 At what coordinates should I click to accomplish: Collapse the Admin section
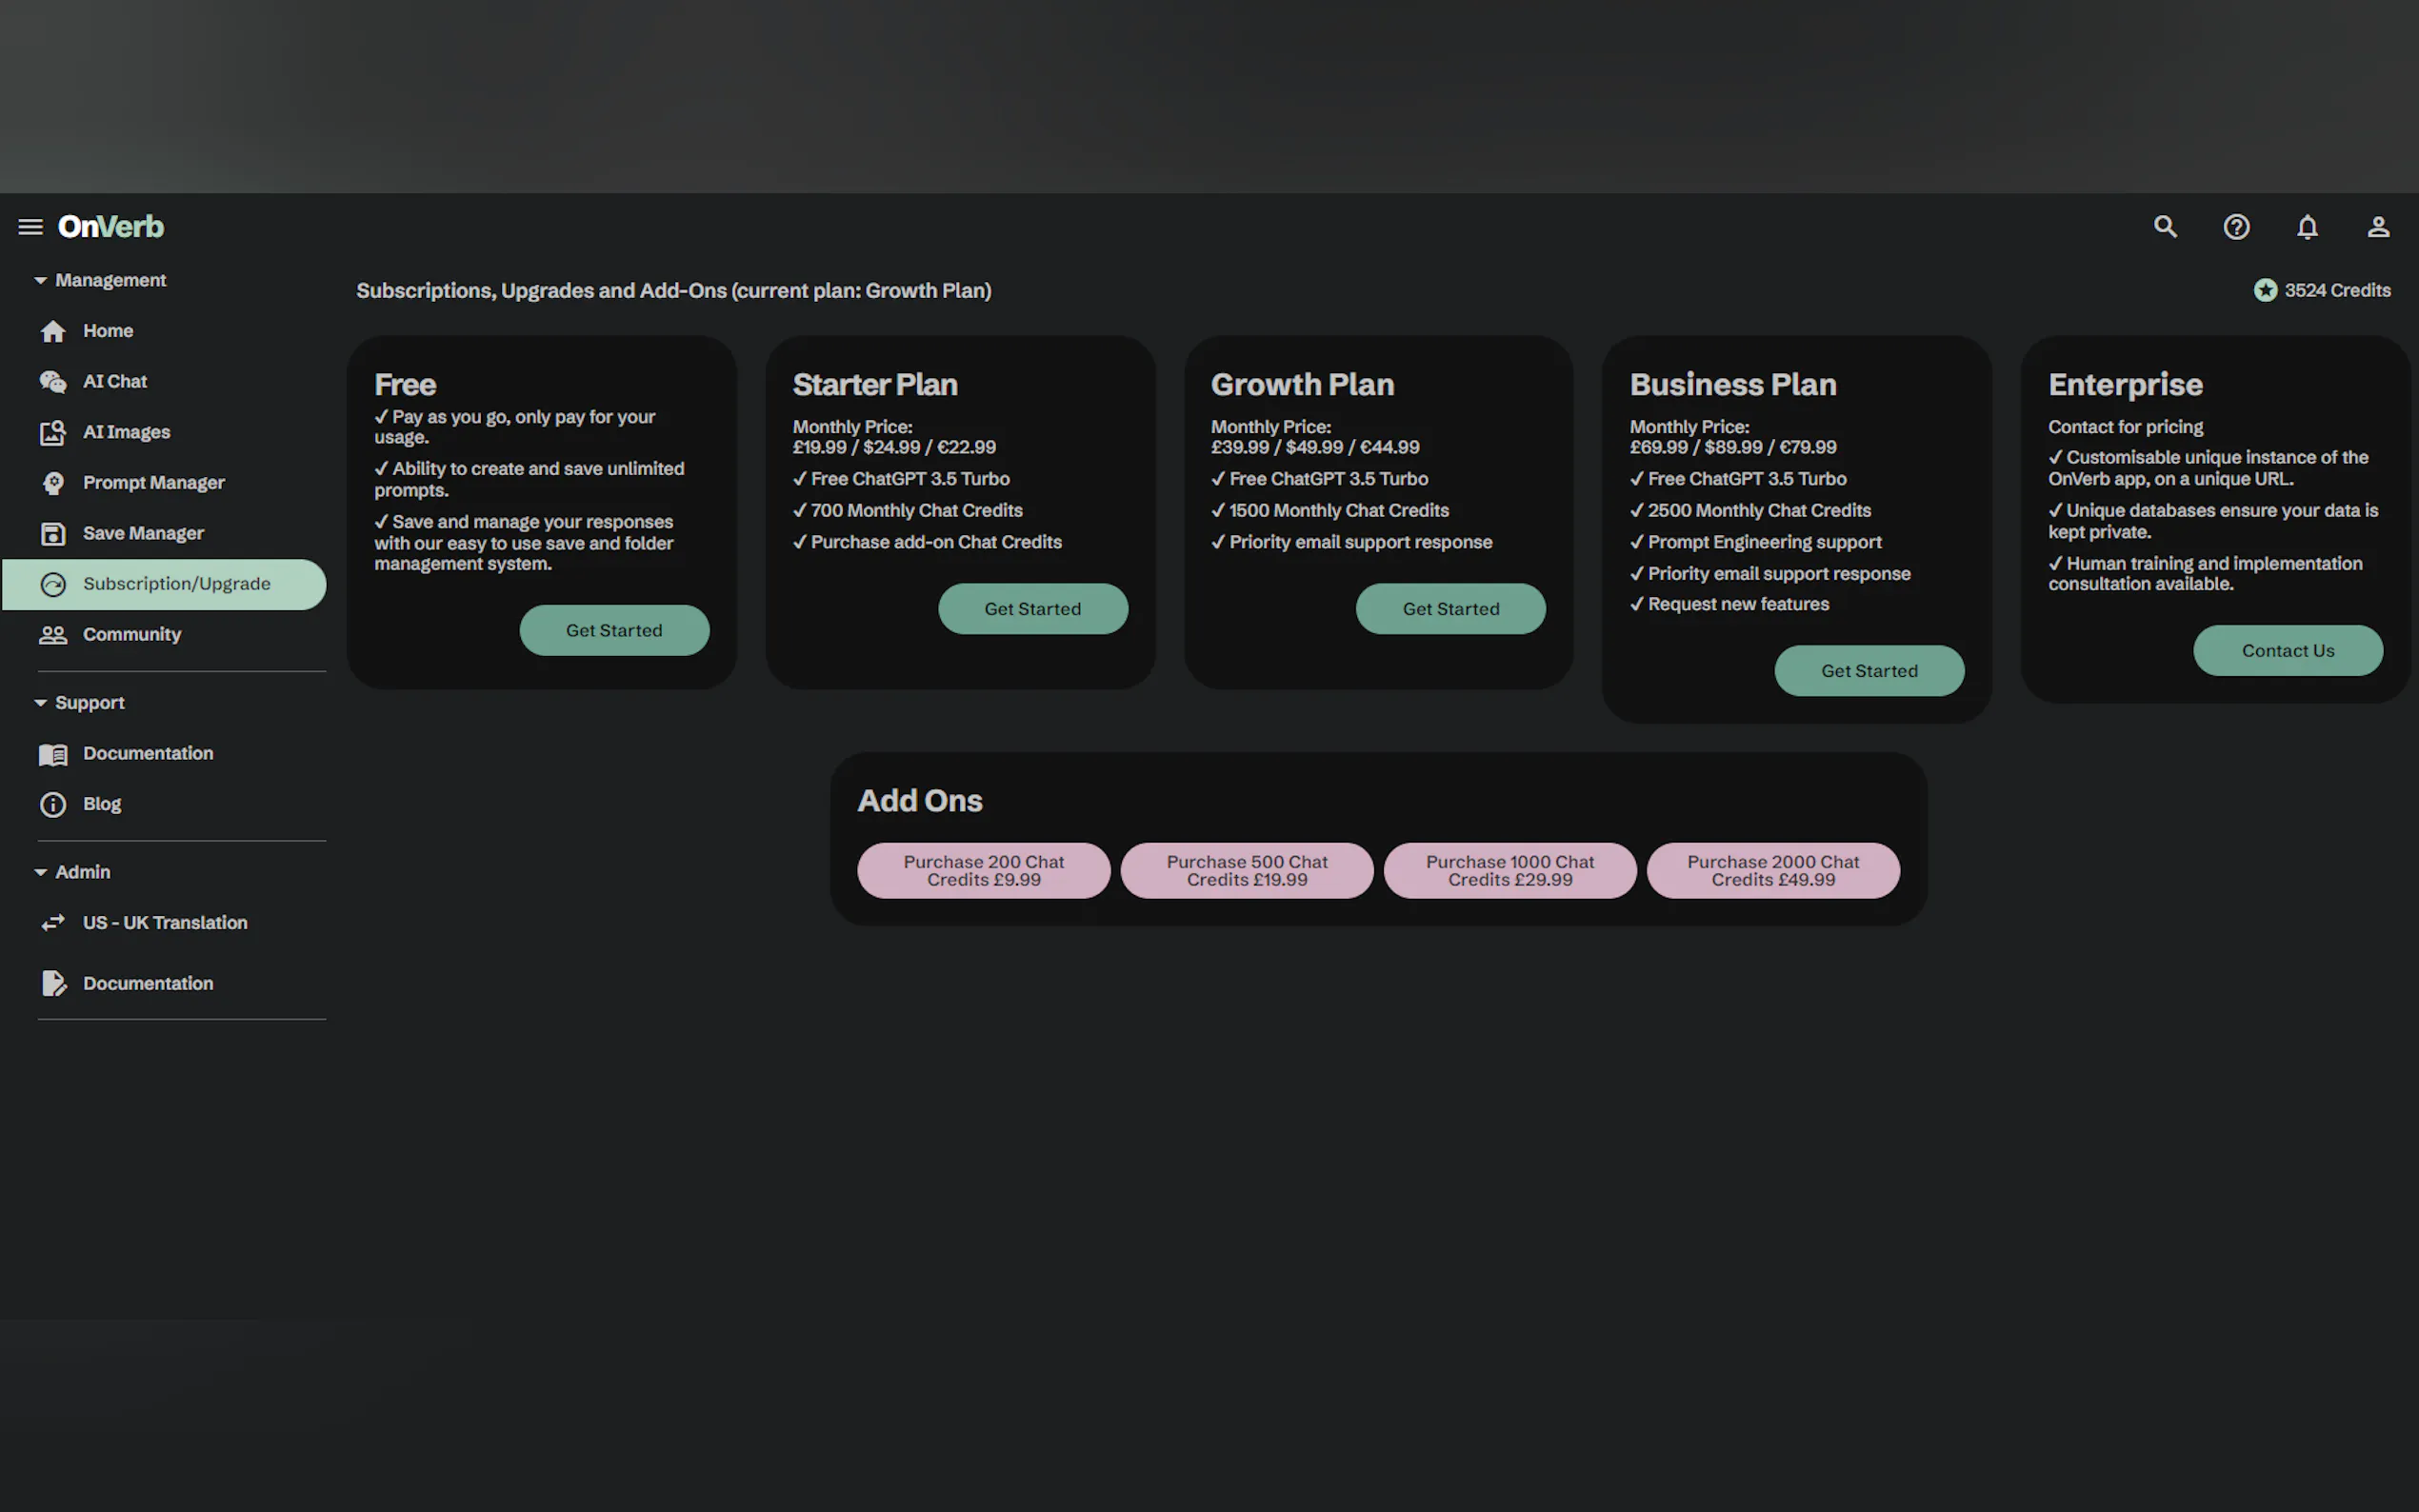40,872
